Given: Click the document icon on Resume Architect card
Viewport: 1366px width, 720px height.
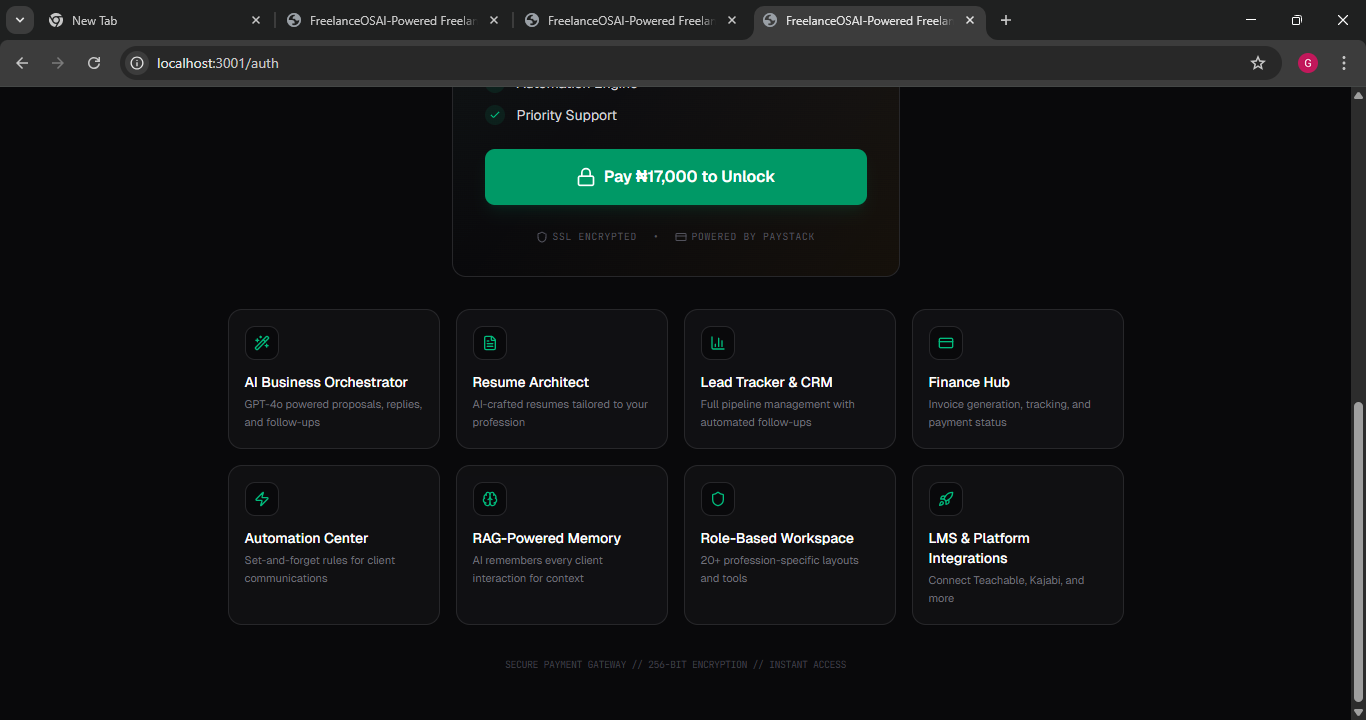Looking at the screenshot, I should pos(490,343).
